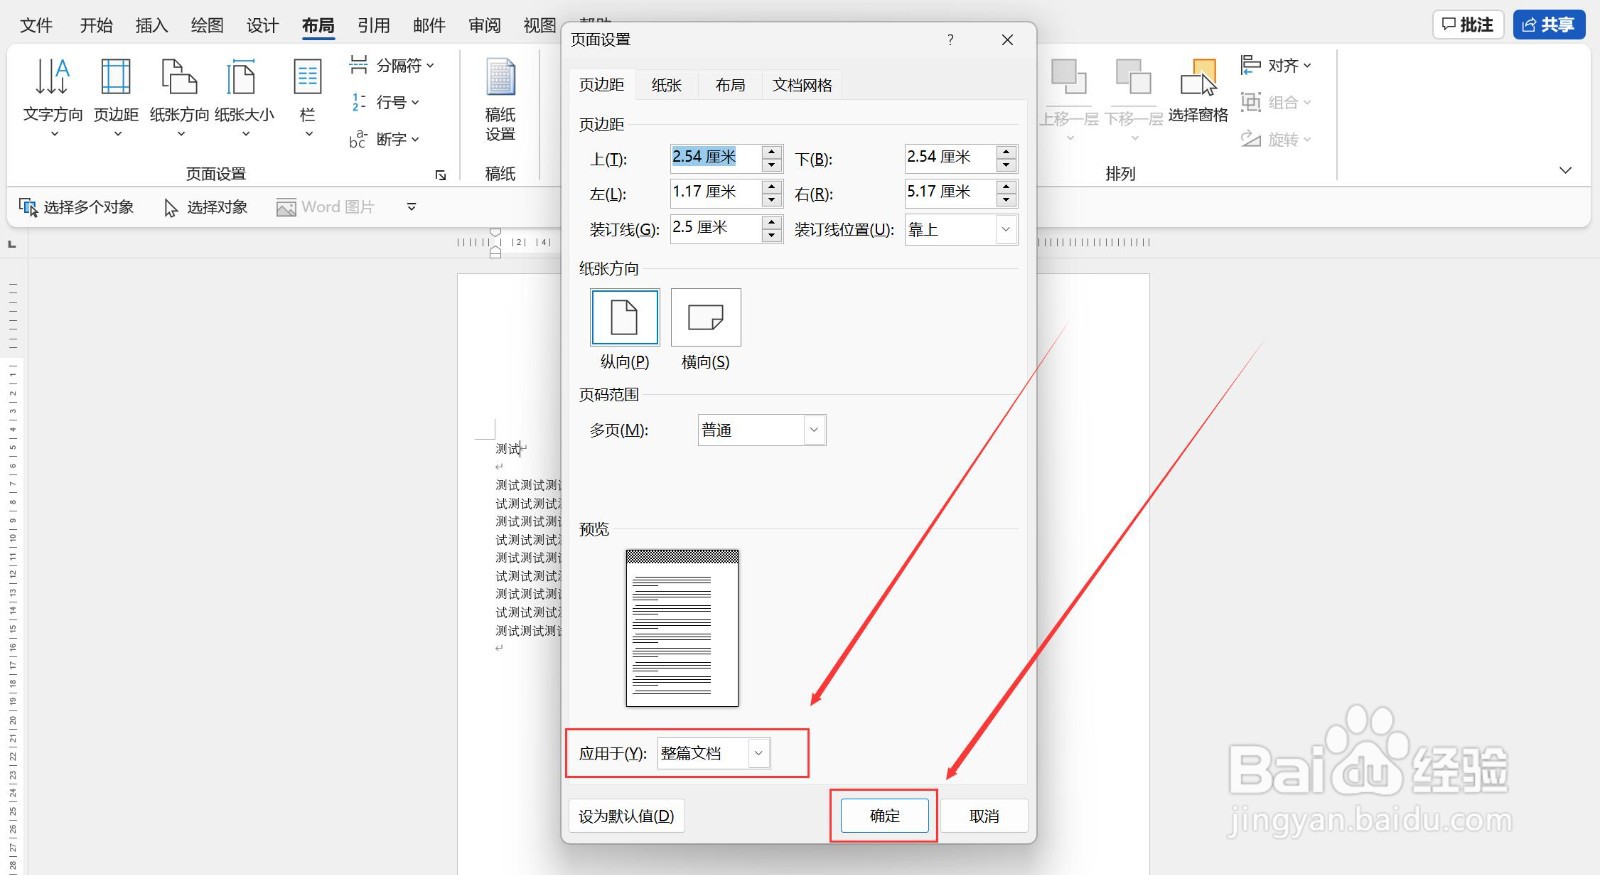Increase the 左(L) left margin value

(x=772, y=187)
